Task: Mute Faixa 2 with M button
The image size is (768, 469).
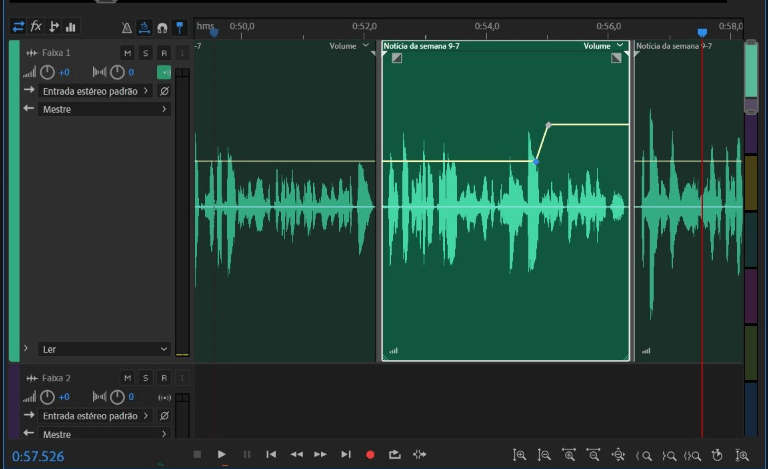Action: [x=127, y=378]
